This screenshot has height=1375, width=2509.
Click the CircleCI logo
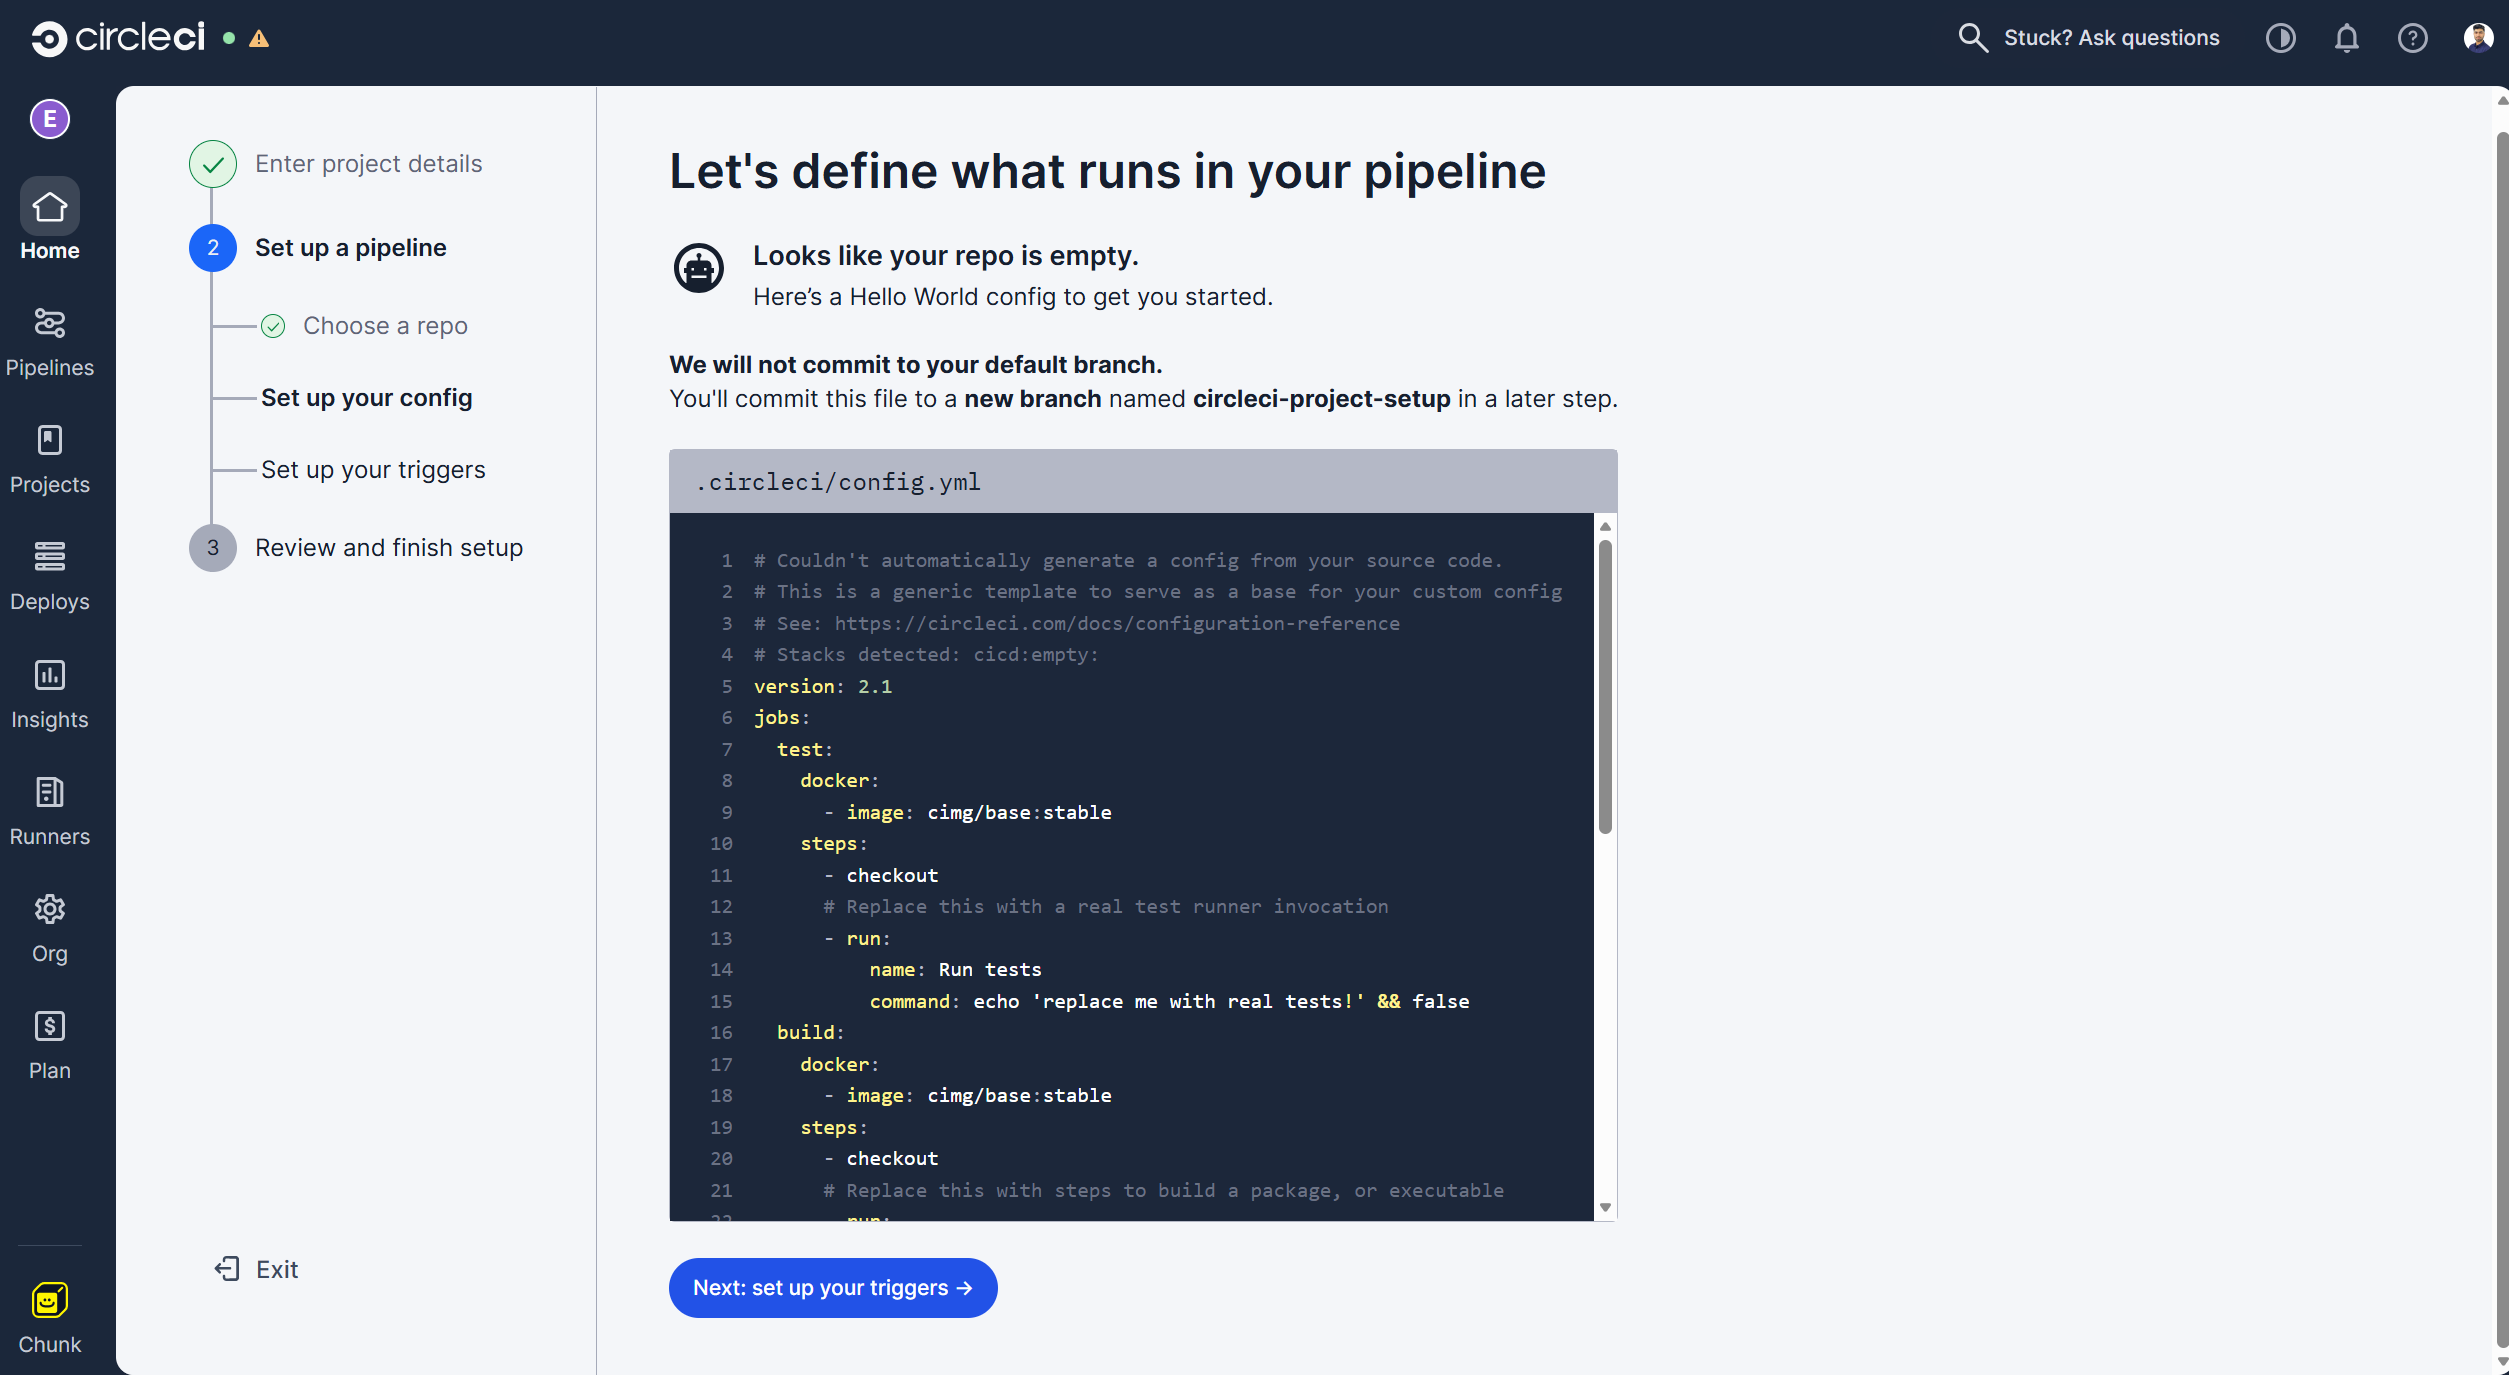[x=118, y=38]
